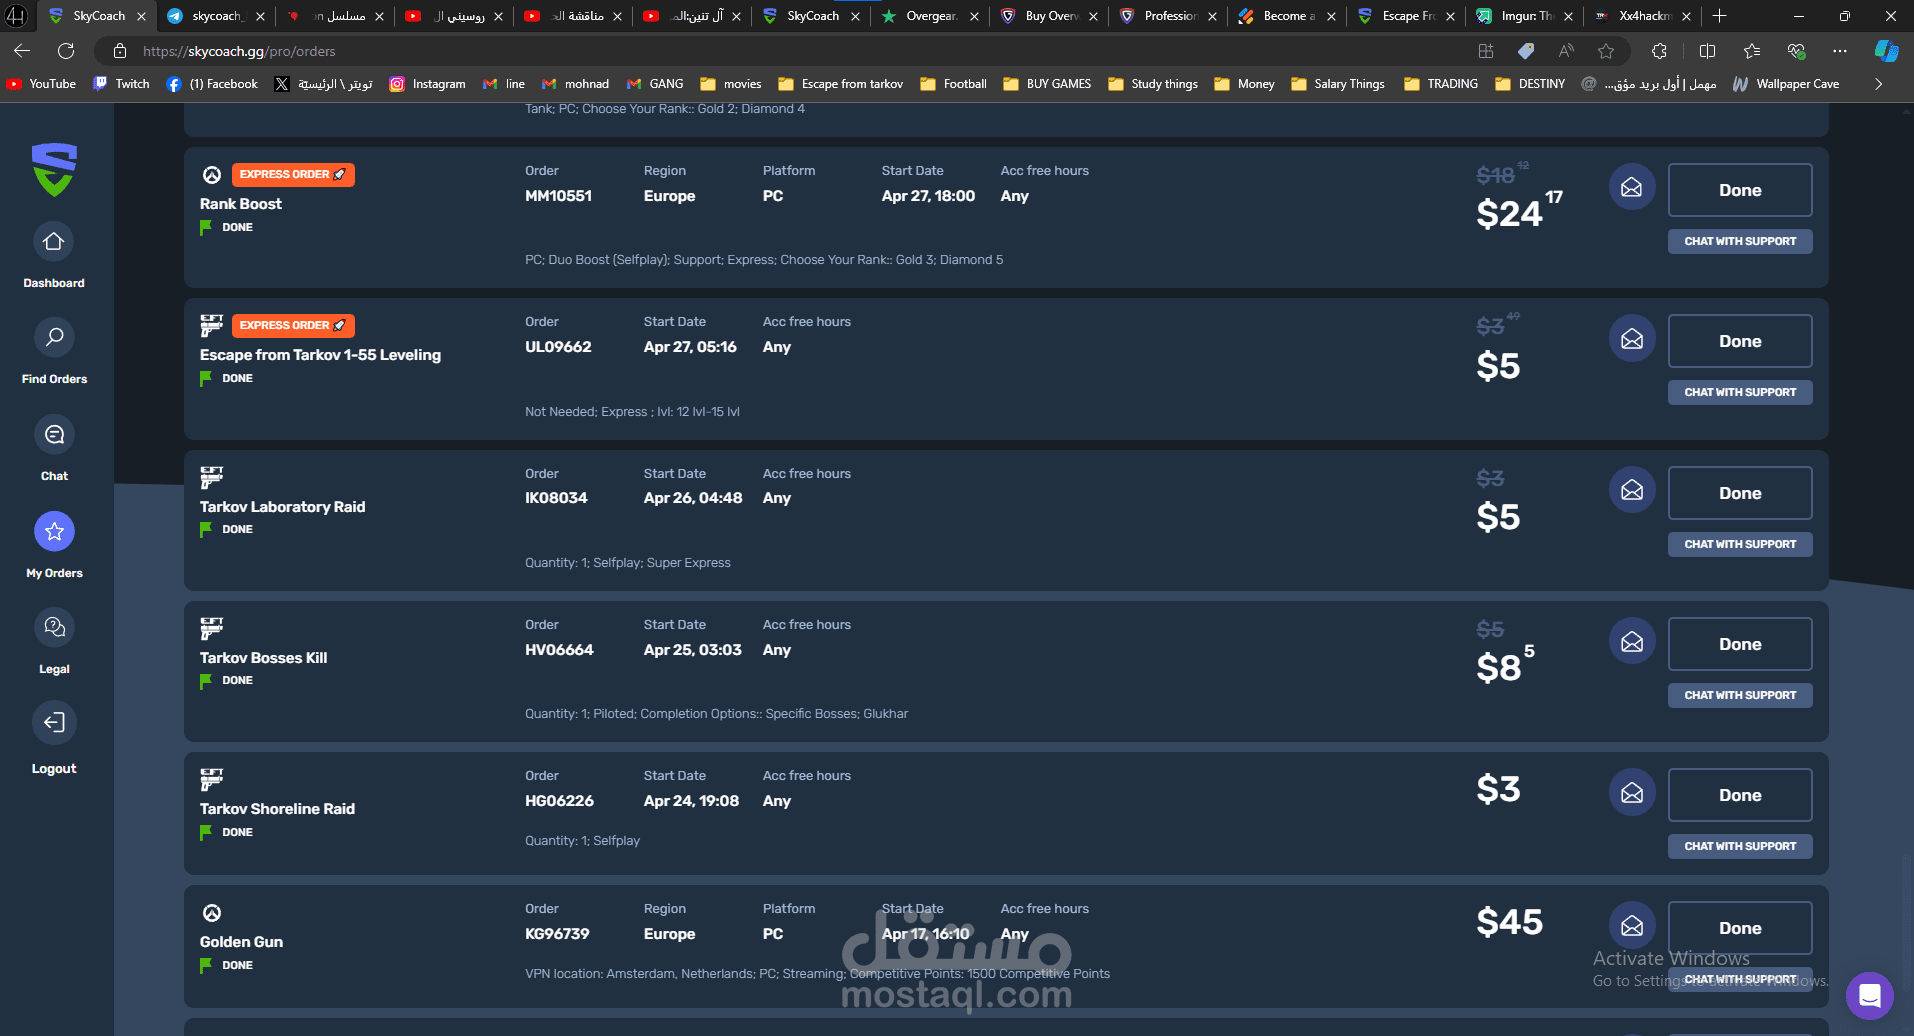Screen dimensions: 1914x1036
Task: Add page to favorites star icon
Action: (1606, 51)
